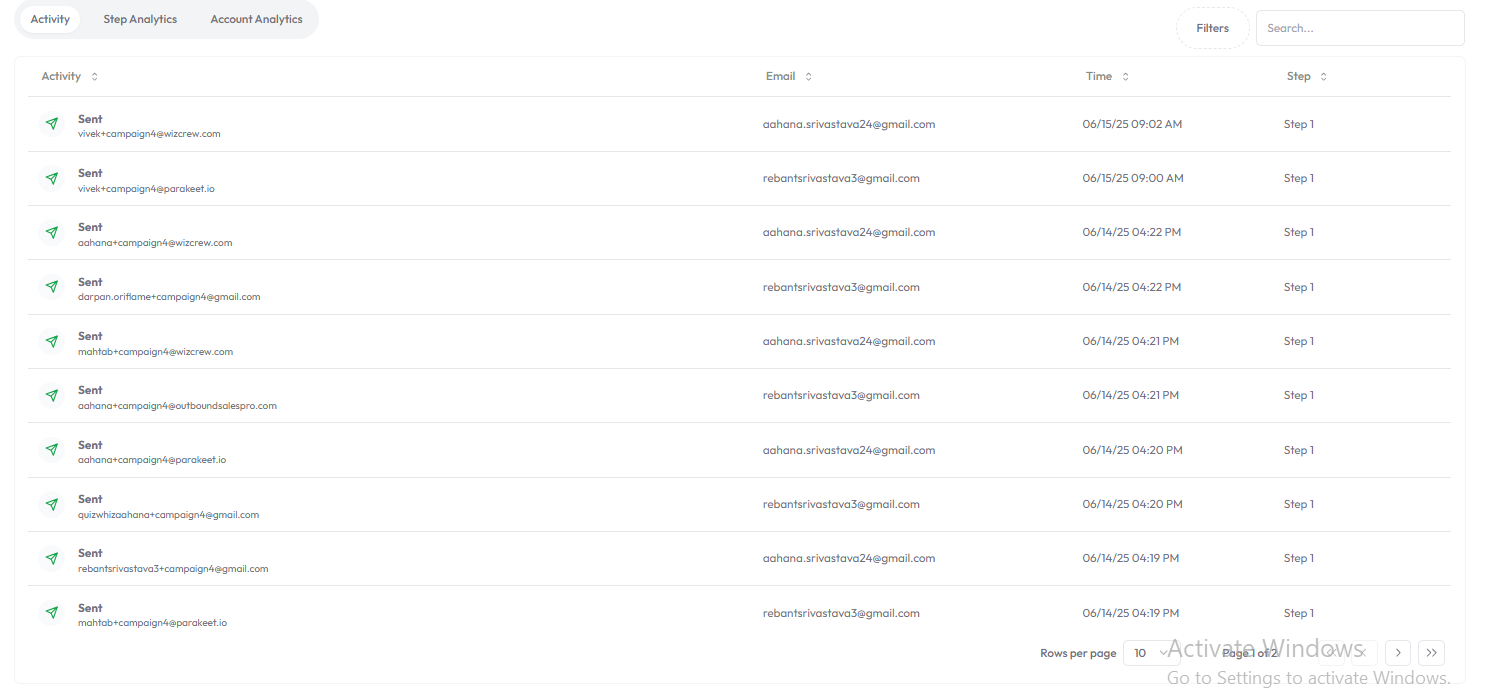
Task: Sort by Activity column sort icon
Action: pyautogui.click(x=95, y=77)
